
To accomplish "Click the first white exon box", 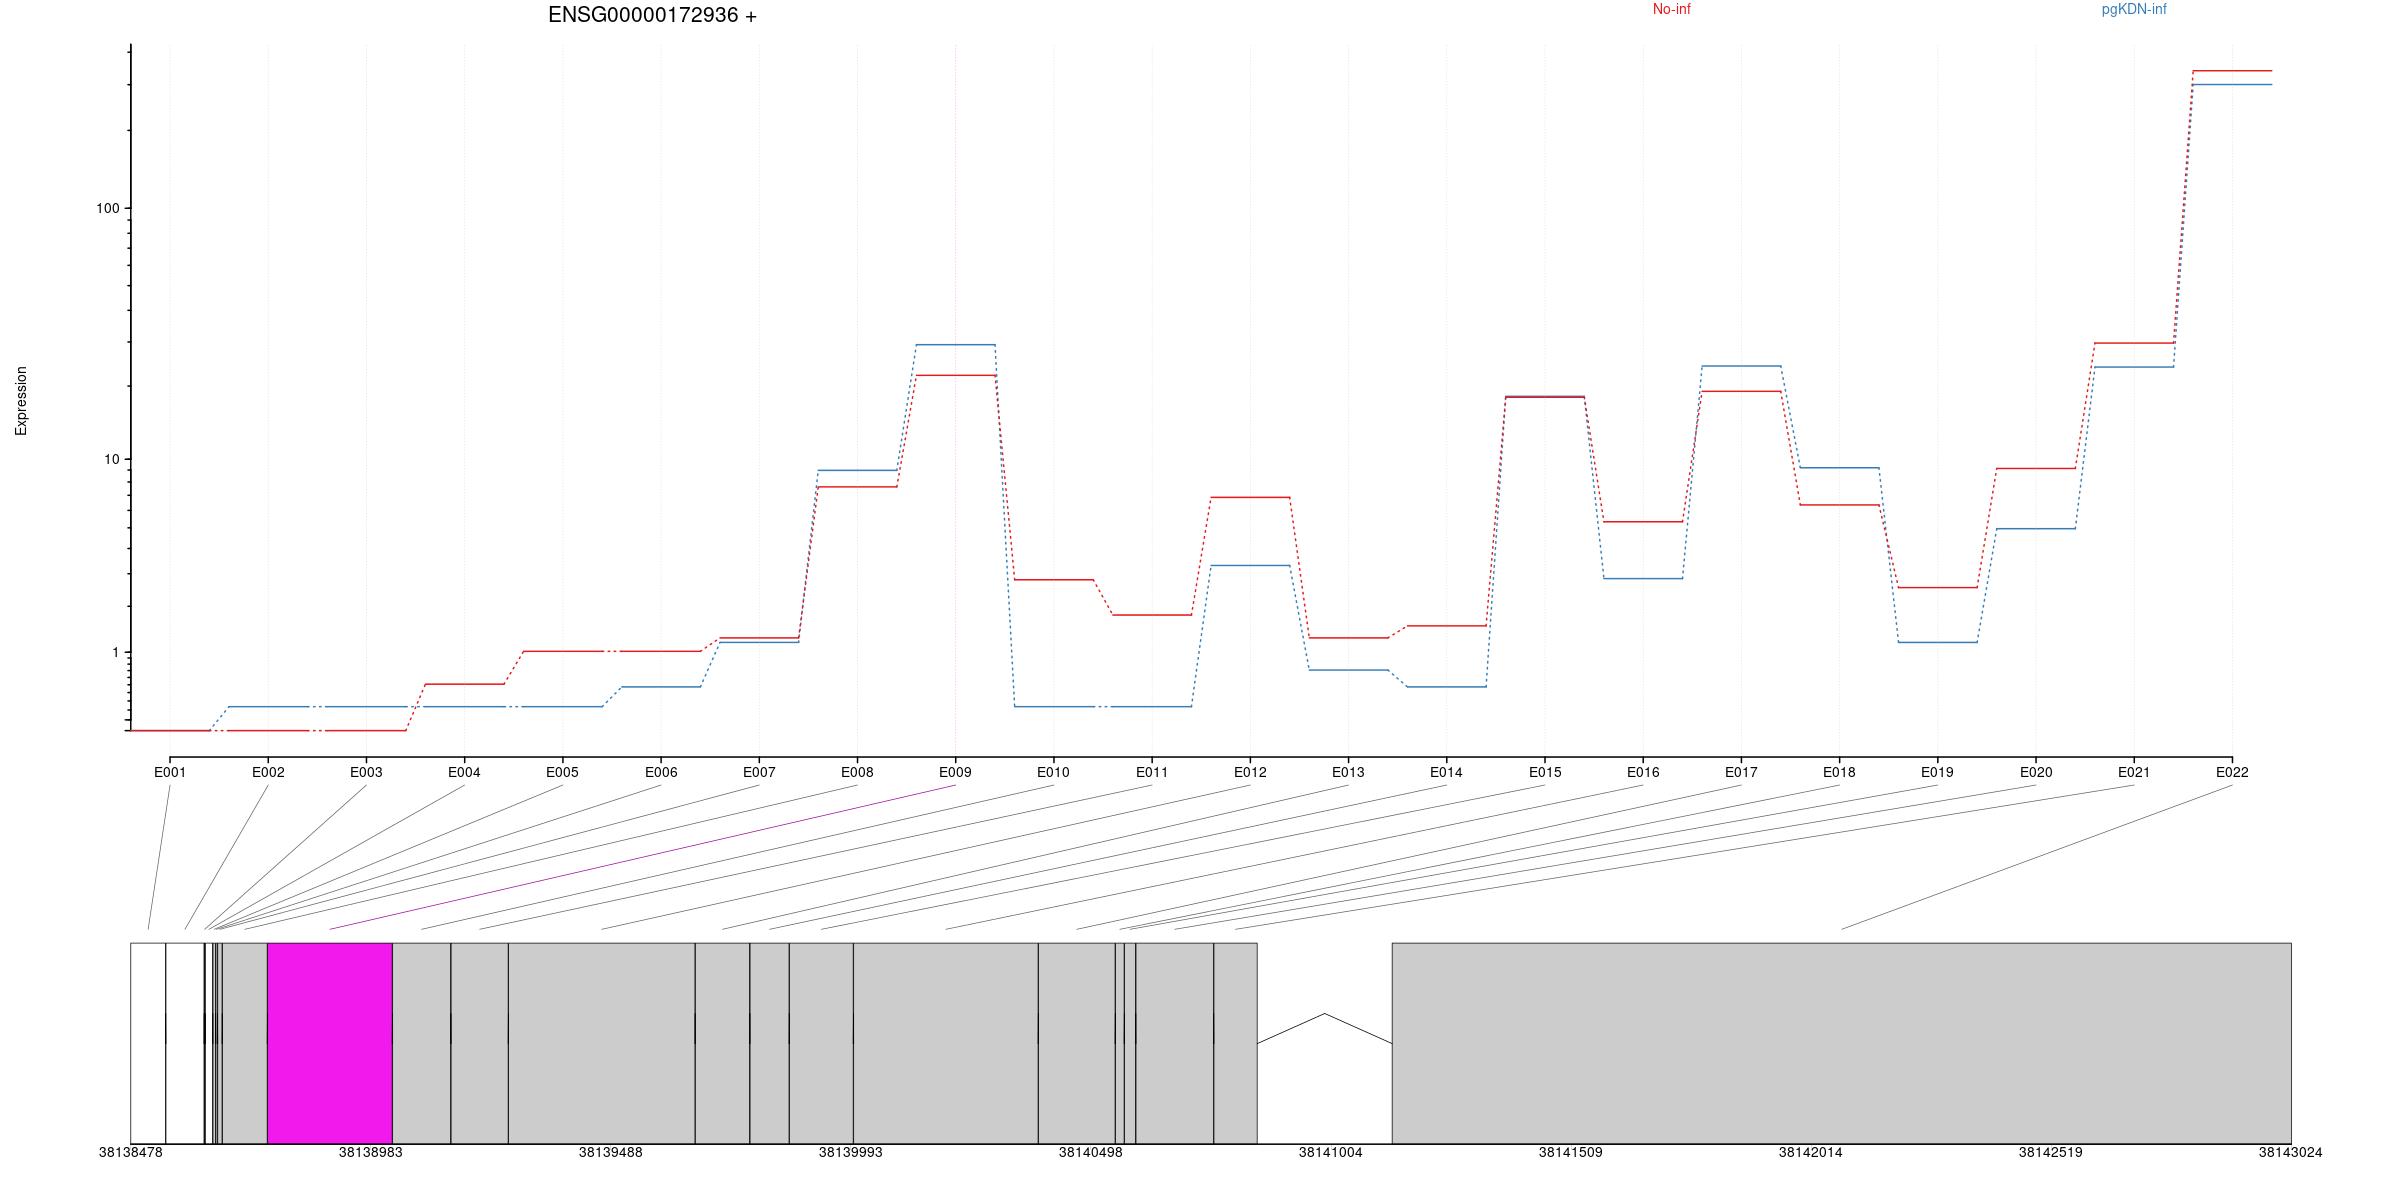I will pos(148,1043).
